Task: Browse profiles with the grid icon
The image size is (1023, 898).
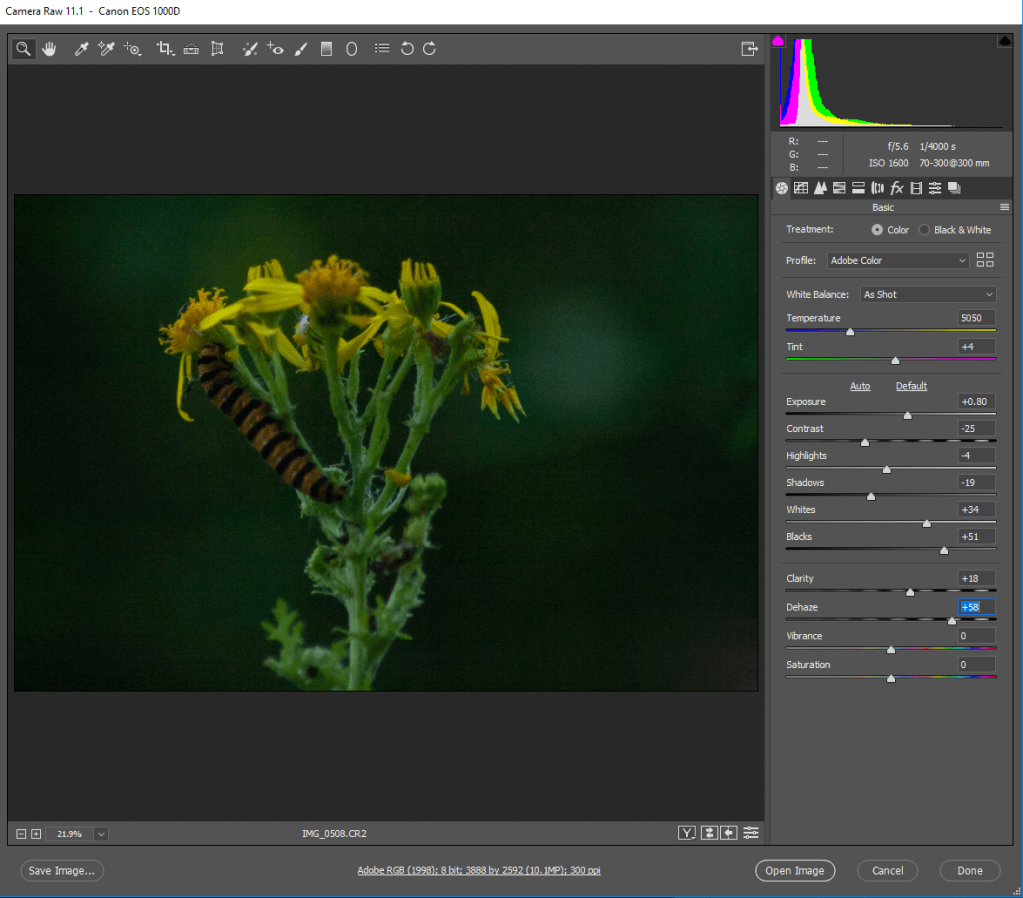Action: coord(985,260)
